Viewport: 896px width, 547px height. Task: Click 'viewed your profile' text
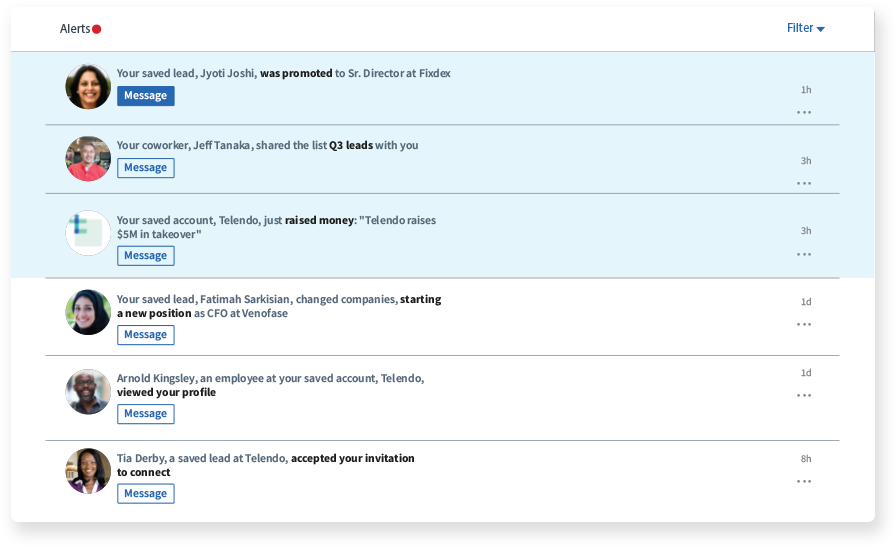point(166,392)
